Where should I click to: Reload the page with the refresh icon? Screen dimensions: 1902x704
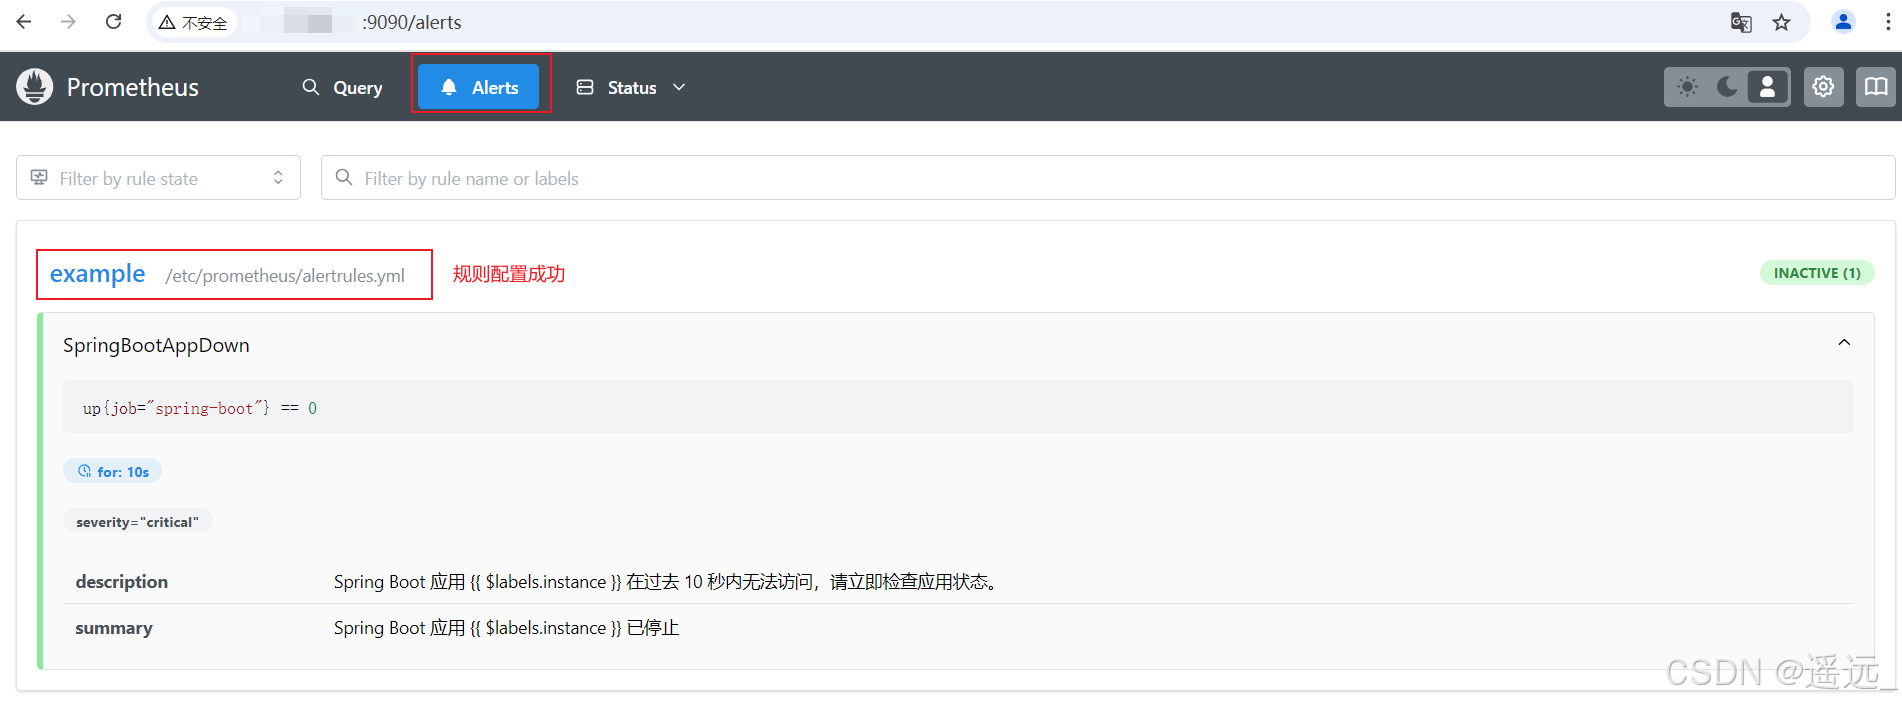[x=114, y=22]
